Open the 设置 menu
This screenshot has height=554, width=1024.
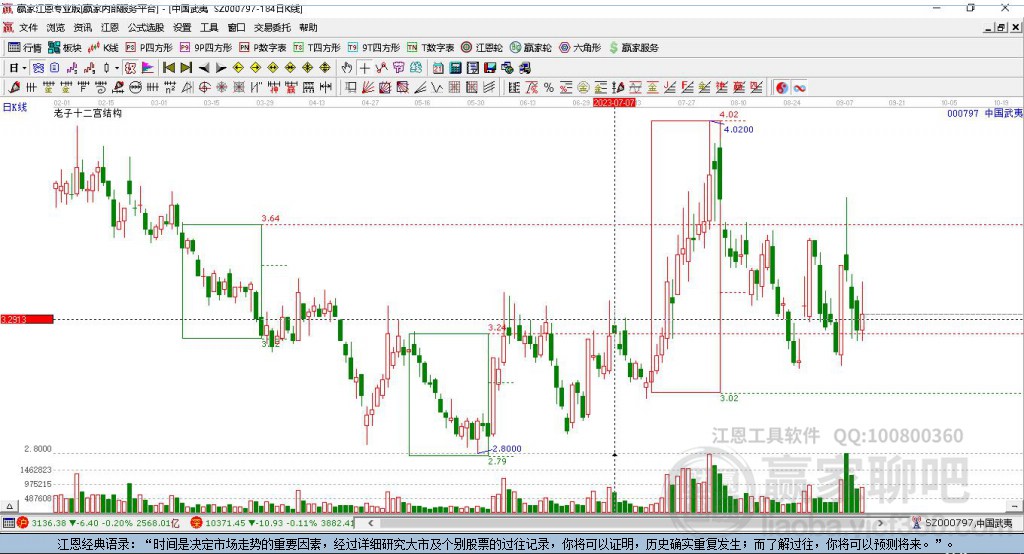(x=182, y=27)
